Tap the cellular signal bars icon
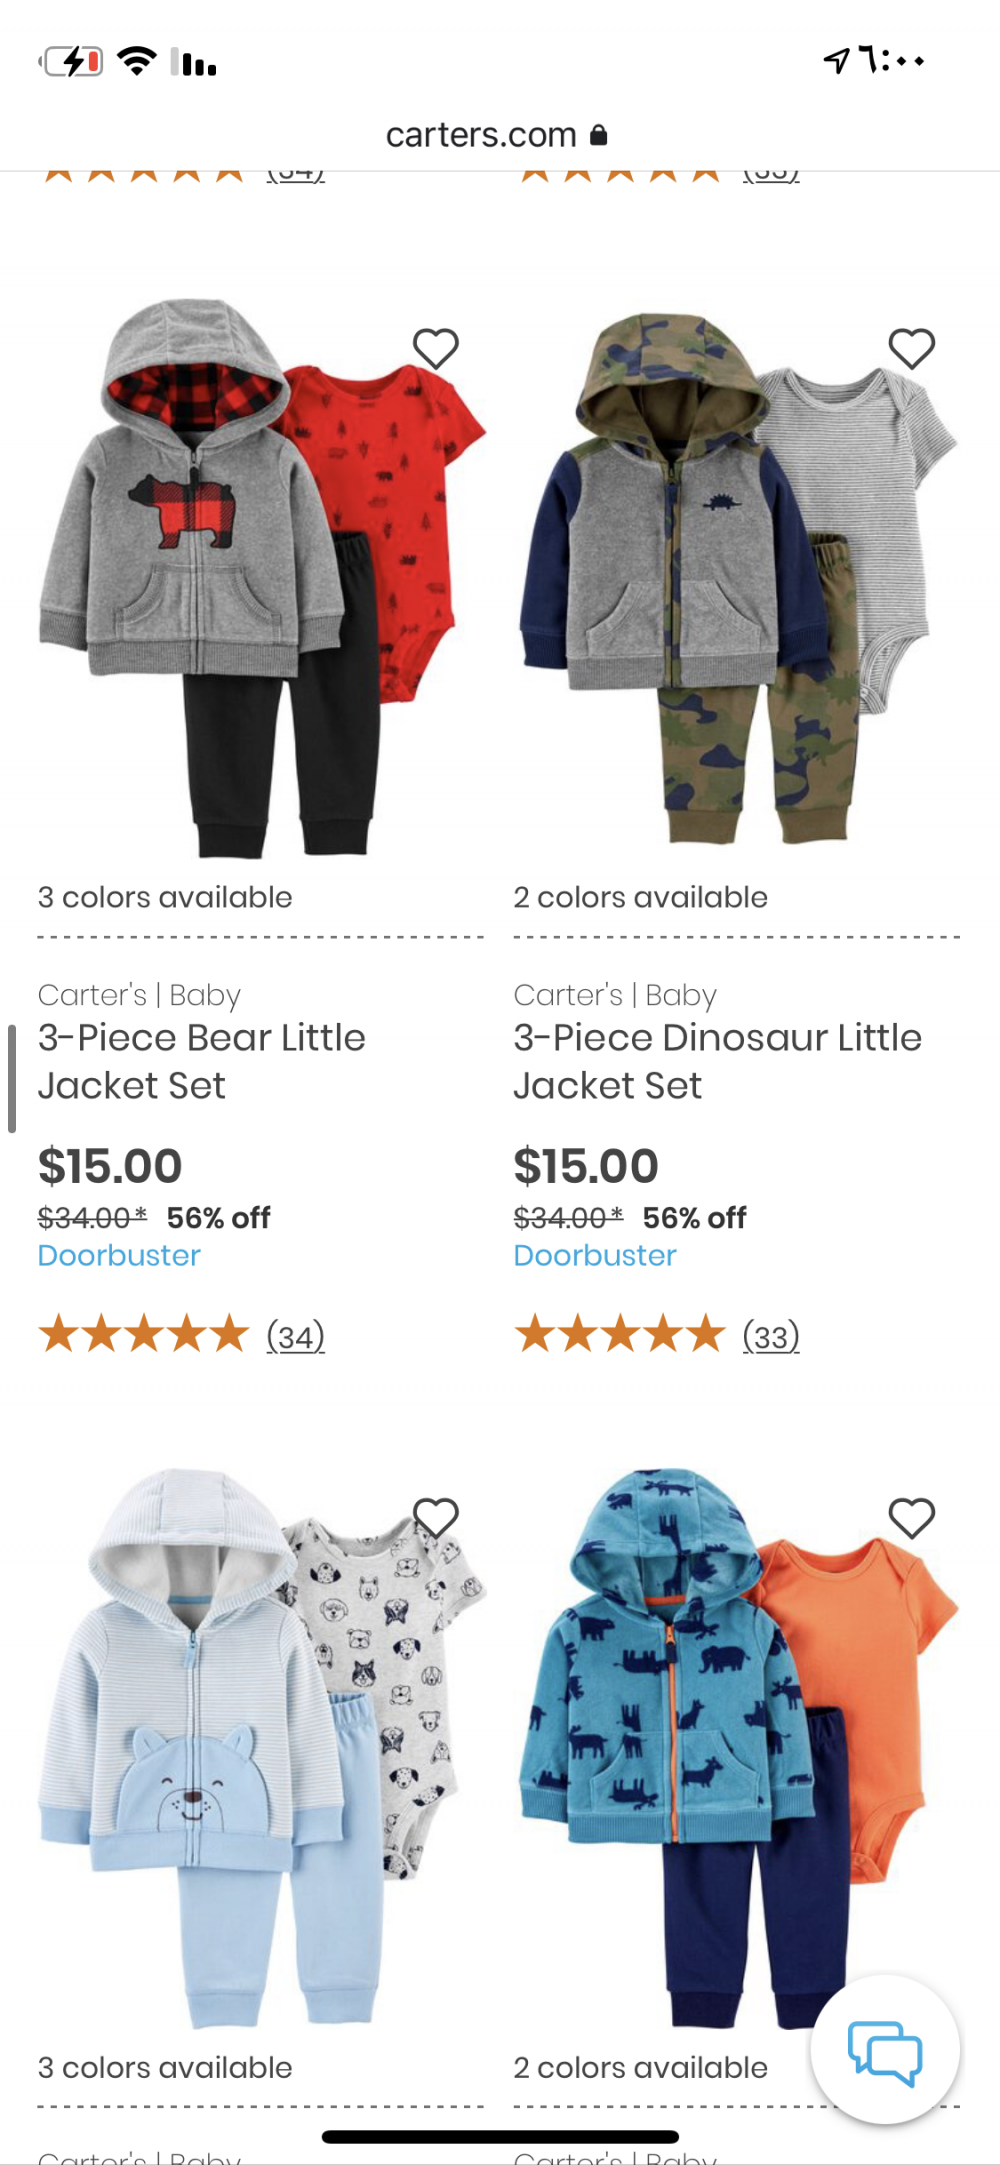Screen dimensions: 1000x2165 [x=194, y=63]
